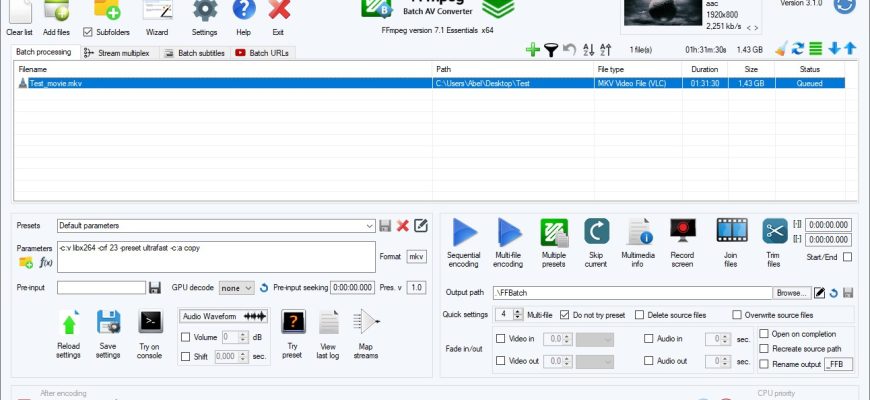Move item up with blue up arrow
870x400 pixels.
[850, 49]
